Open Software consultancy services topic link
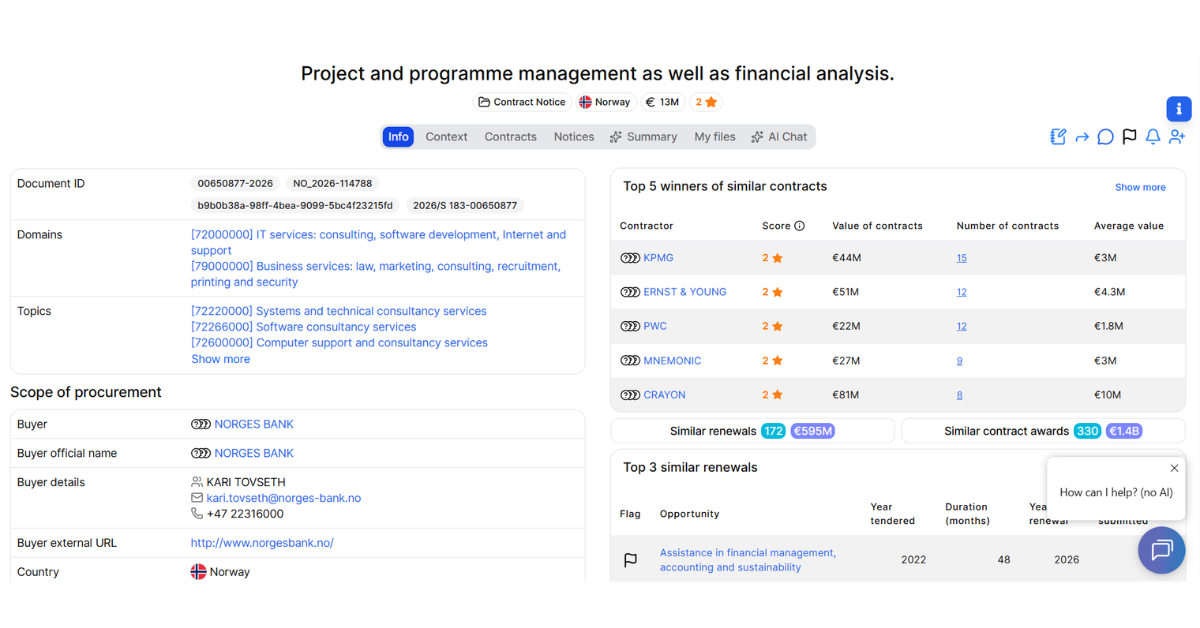 pyautogui.click(x=304, y=327)
